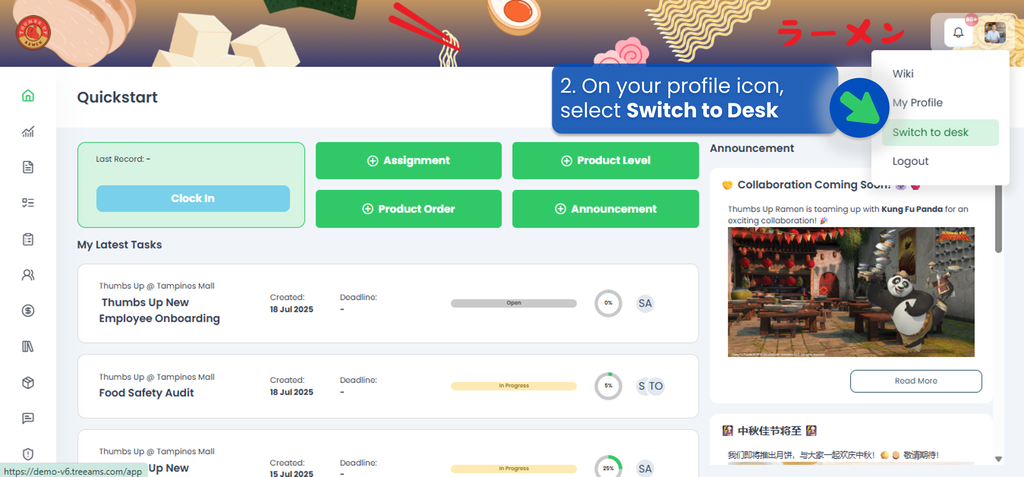
Task: Click the profile avatar picture
Action: tap(994, 33)
